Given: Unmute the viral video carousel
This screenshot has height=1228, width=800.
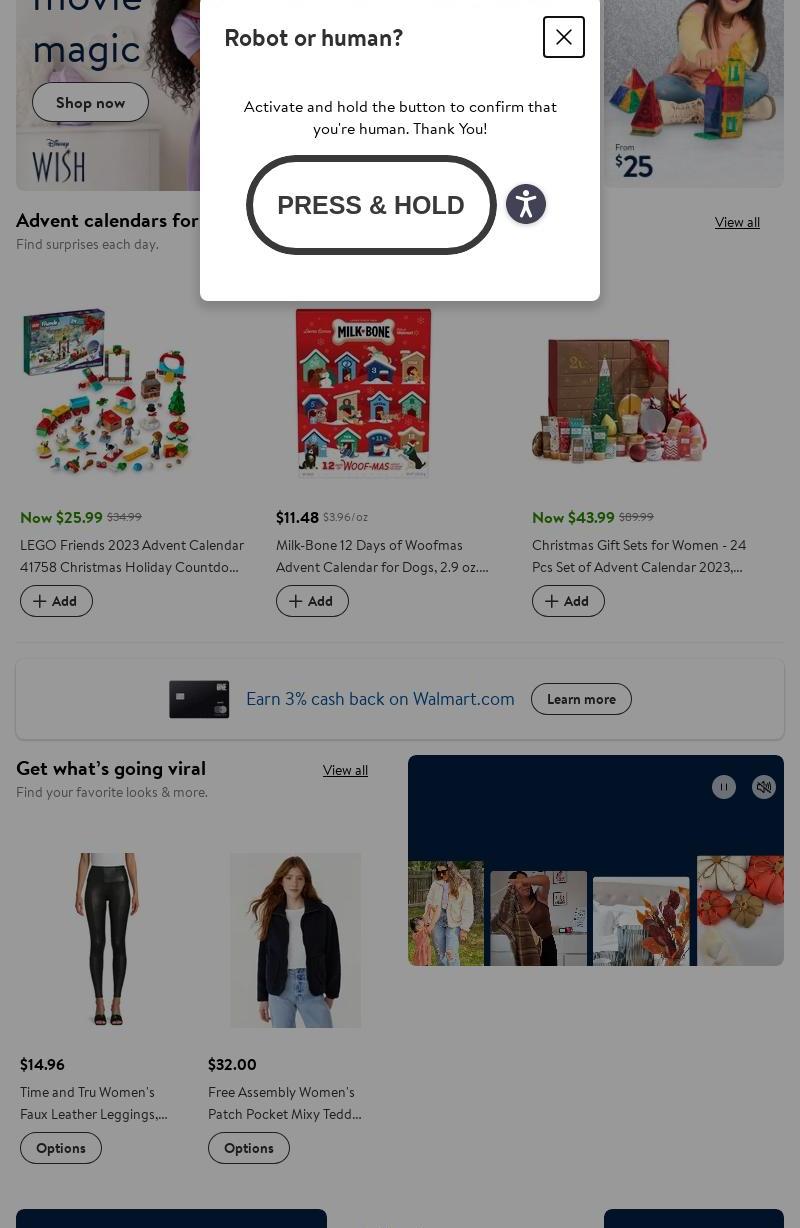Looking at the screenshot, I should [x=764, y=787].
